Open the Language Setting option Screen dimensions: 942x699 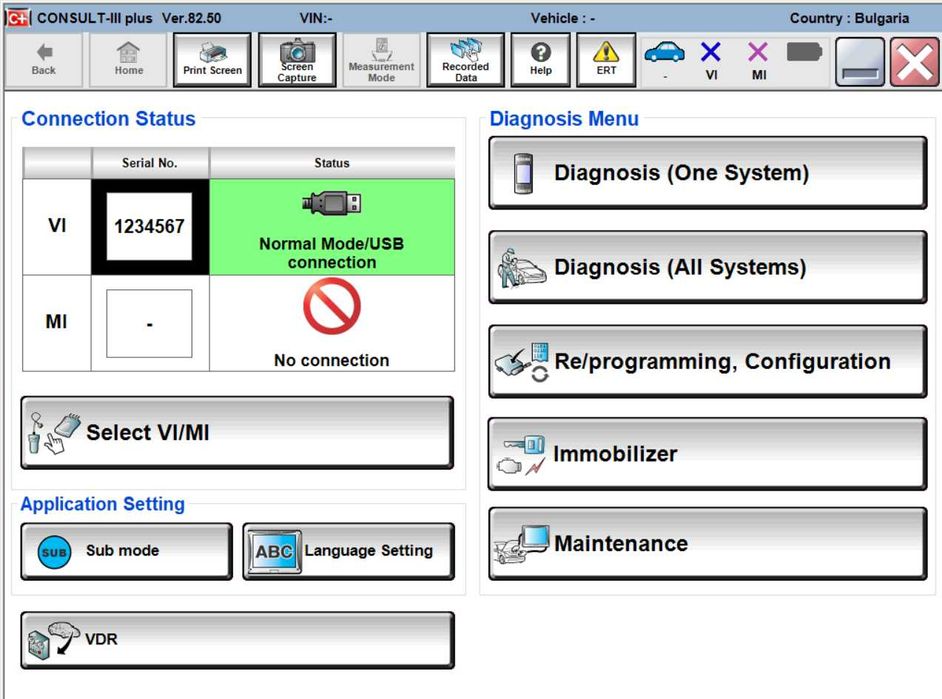click(x=348, y=551)
